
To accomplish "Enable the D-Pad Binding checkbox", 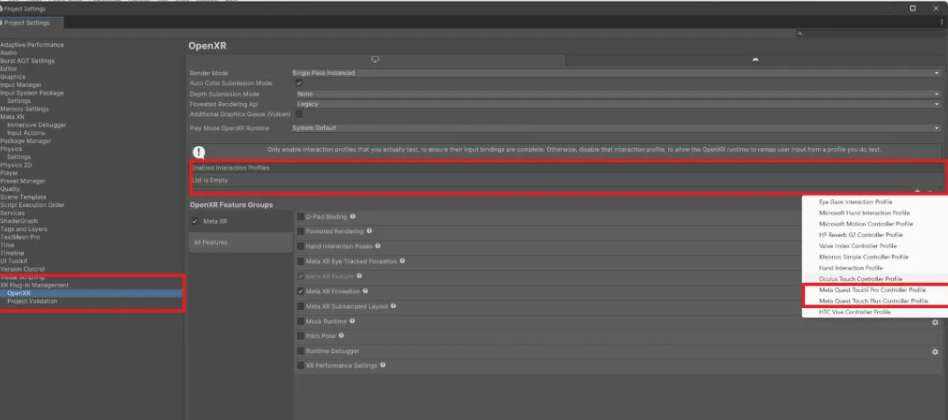I will 300,216.
